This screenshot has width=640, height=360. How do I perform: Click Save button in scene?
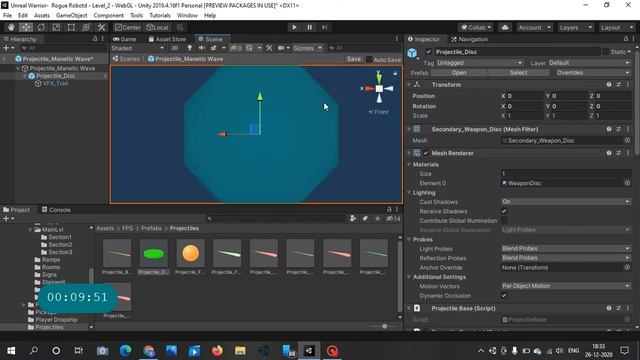point(353,59)
